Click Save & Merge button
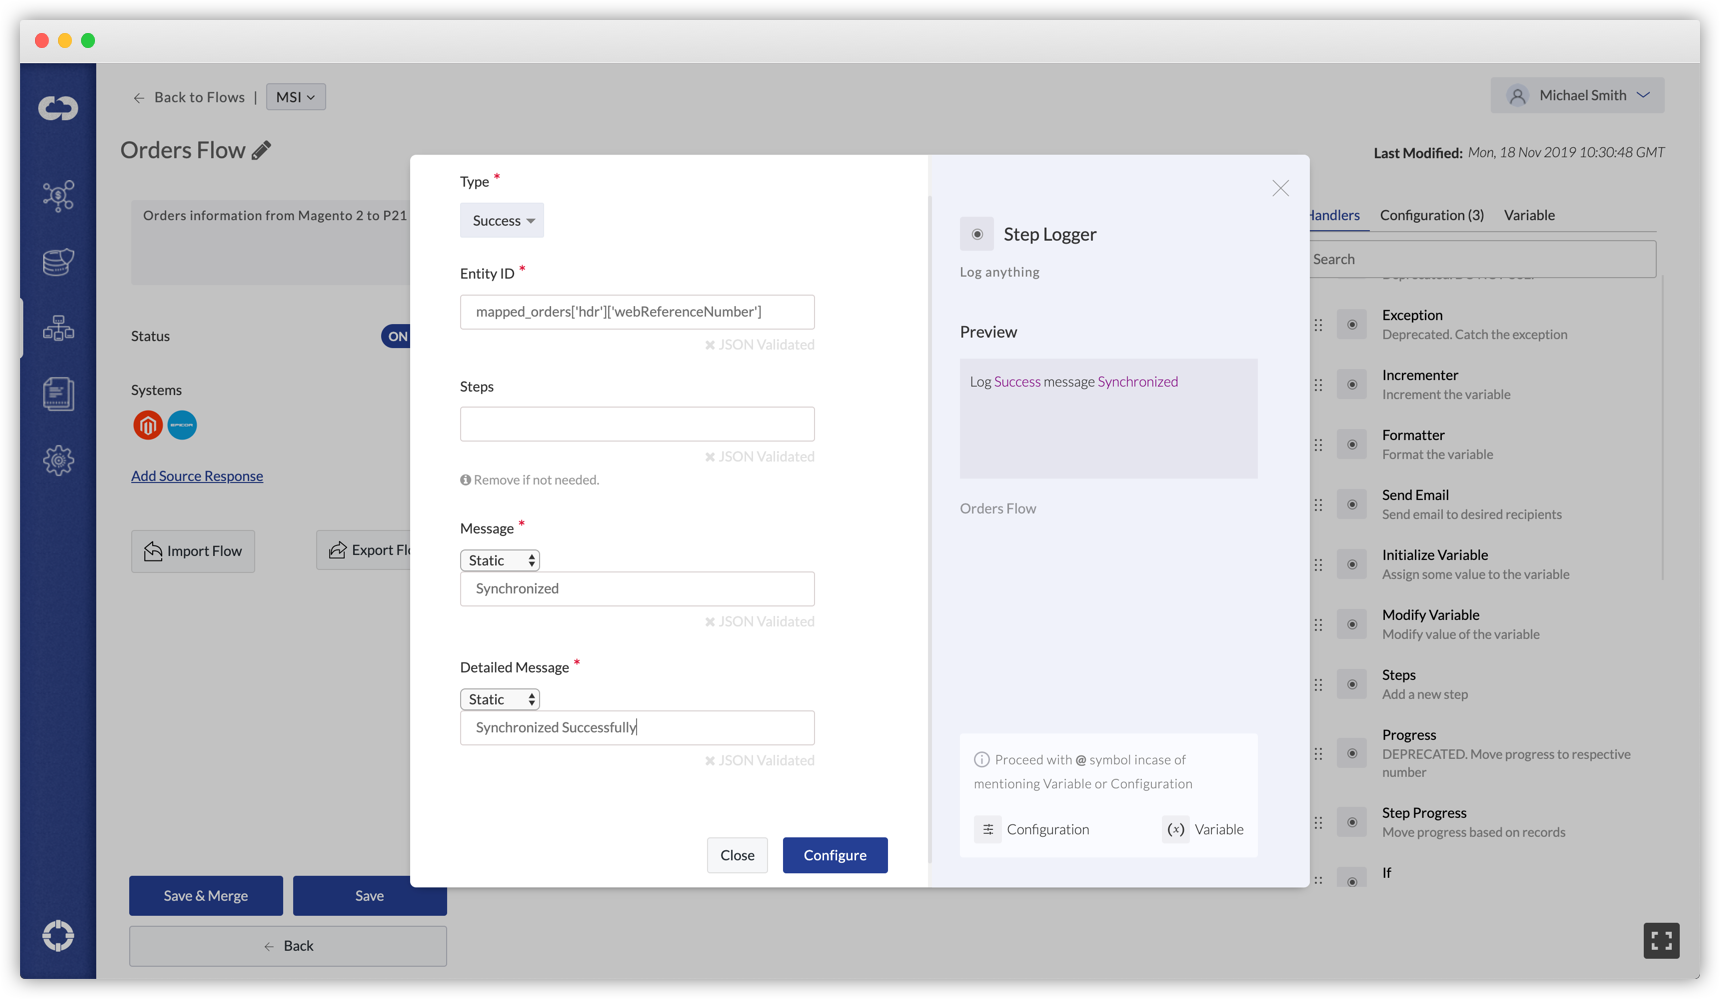 206,896
